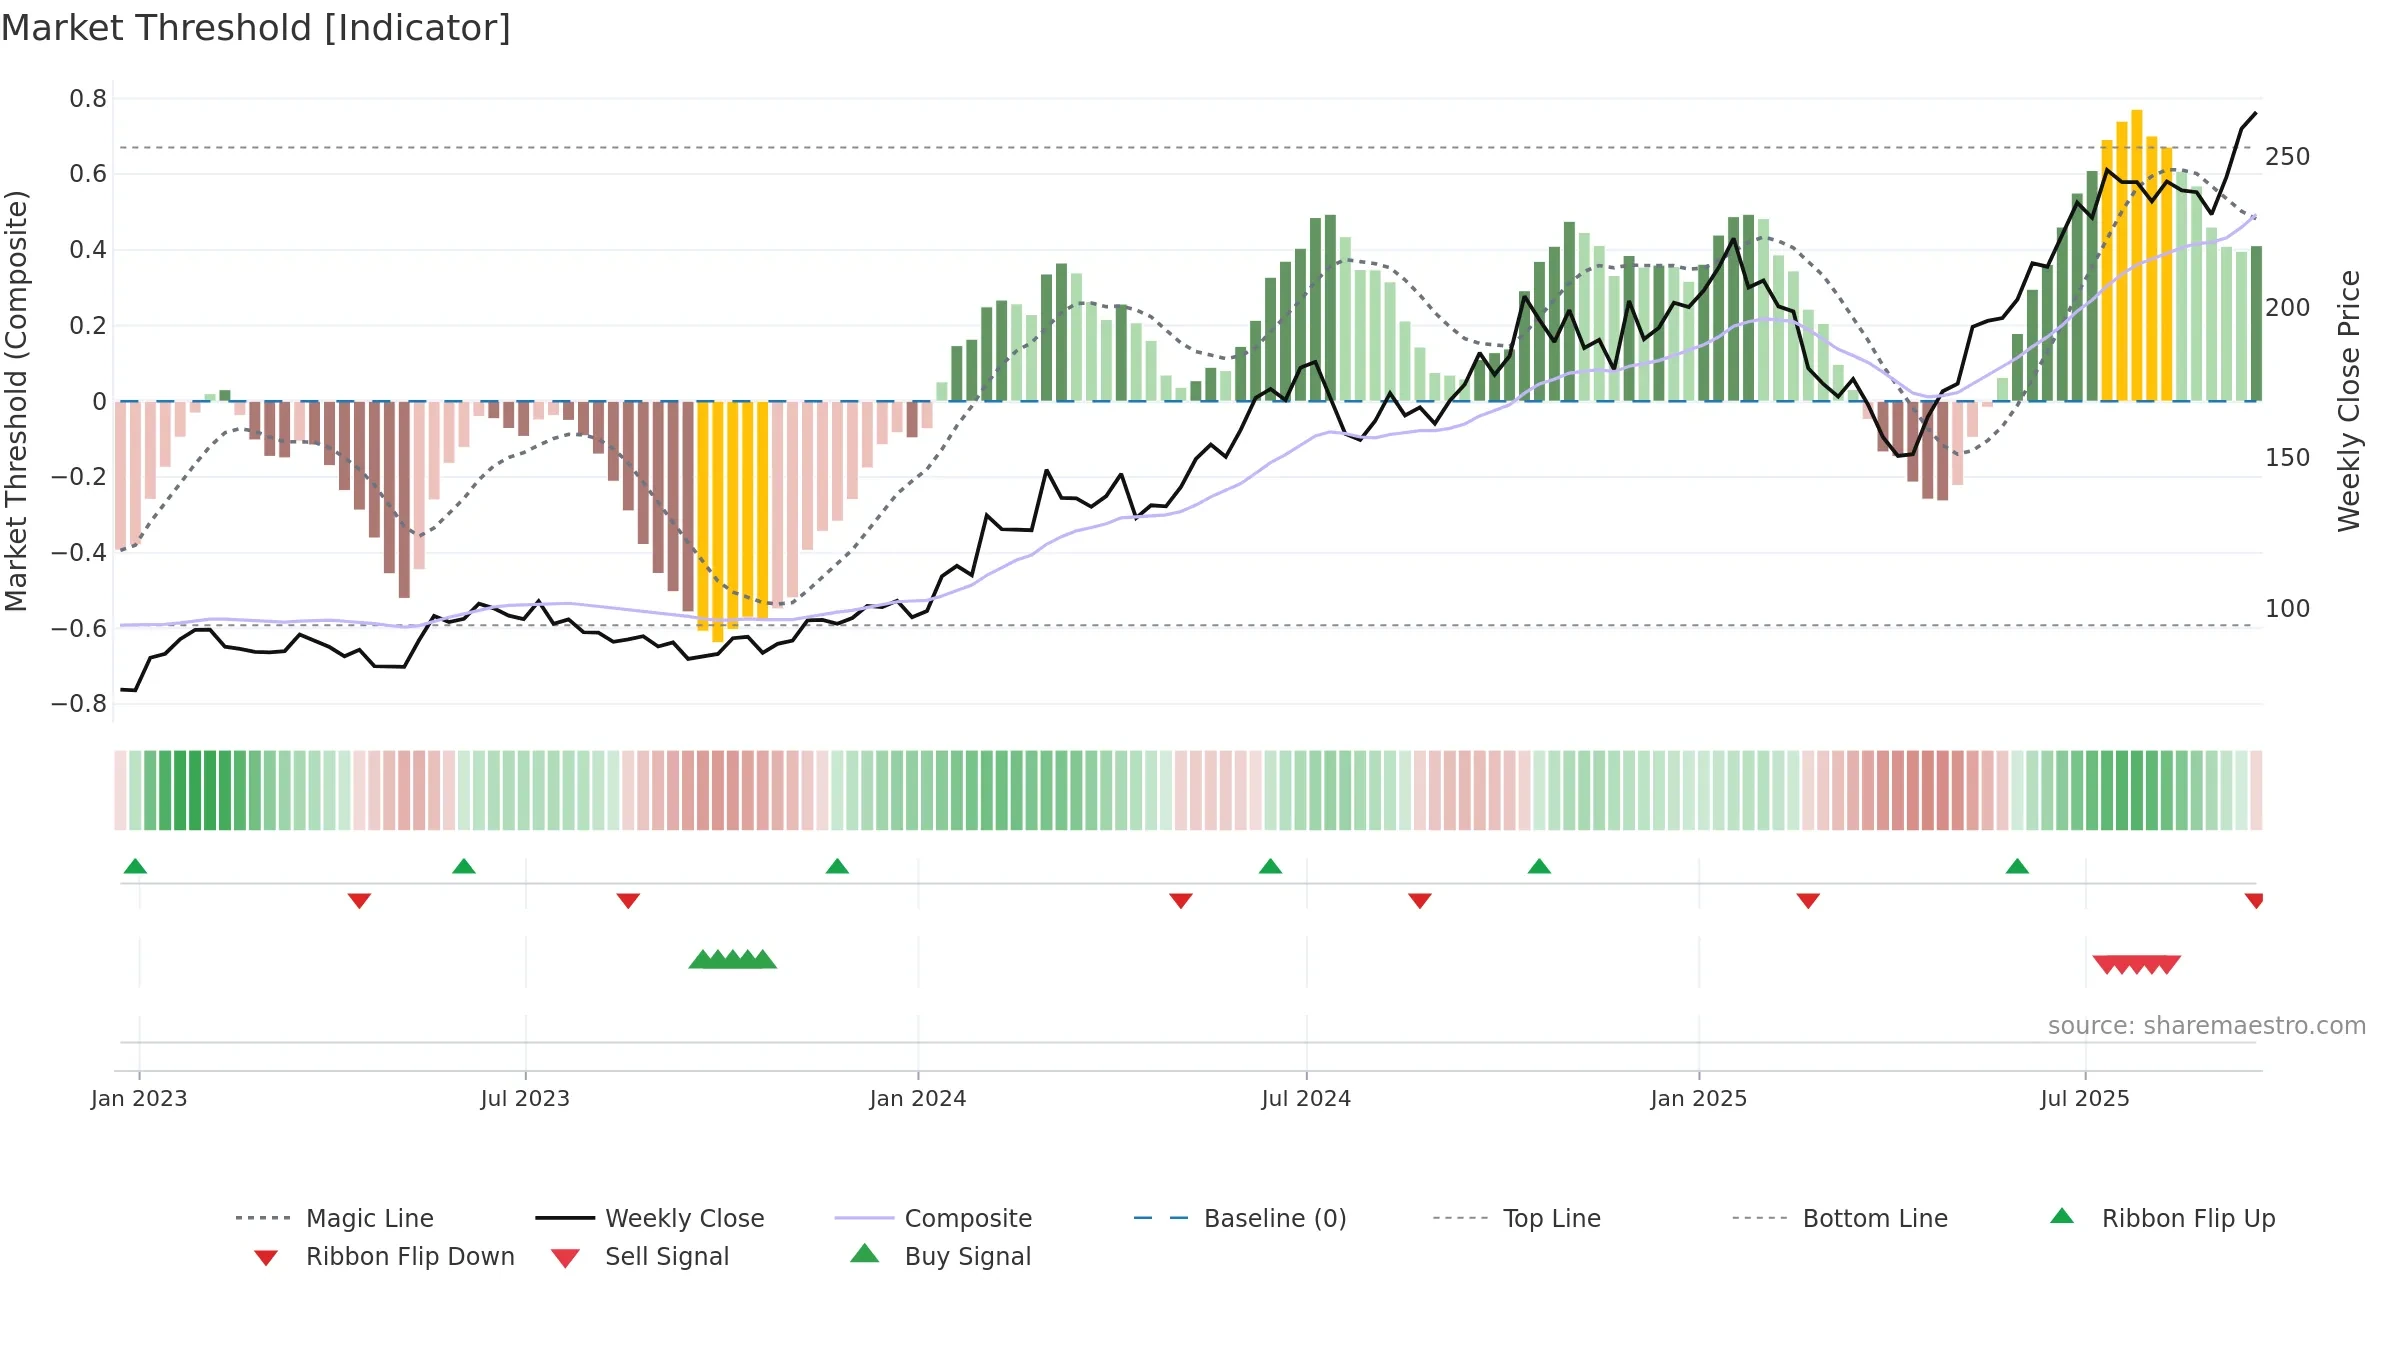Toggle the Composite legend entry

(933, 1218)
